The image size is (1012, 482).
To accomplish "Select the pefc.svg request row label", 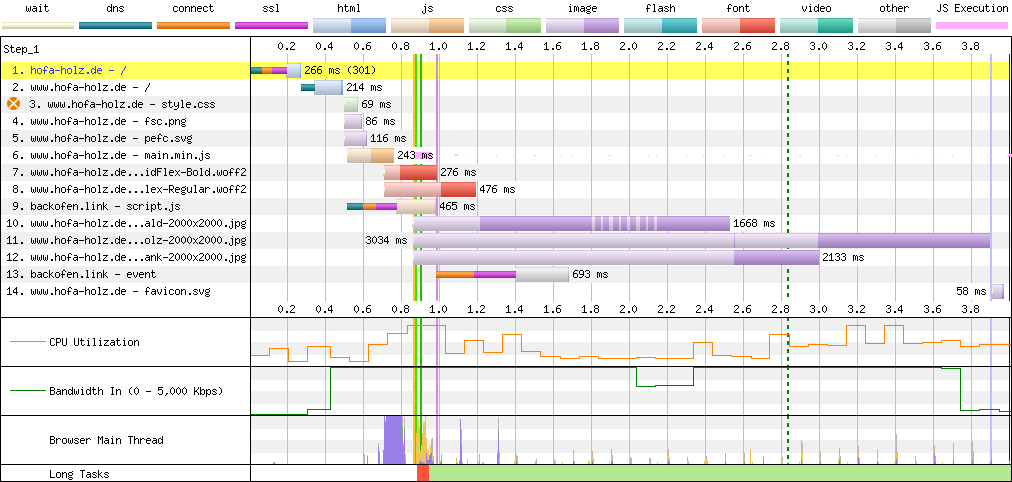I will 102,138.
